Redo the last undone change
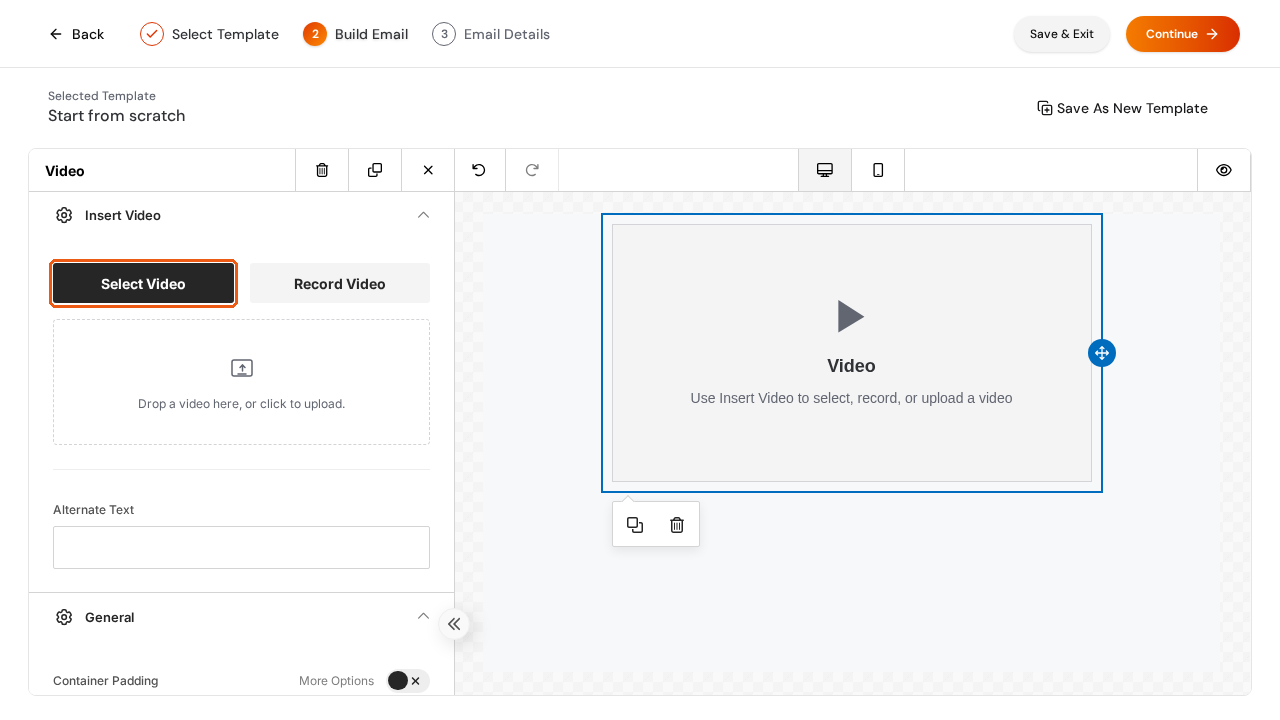Screen dimensions: 1280x720 click(532, 170)
